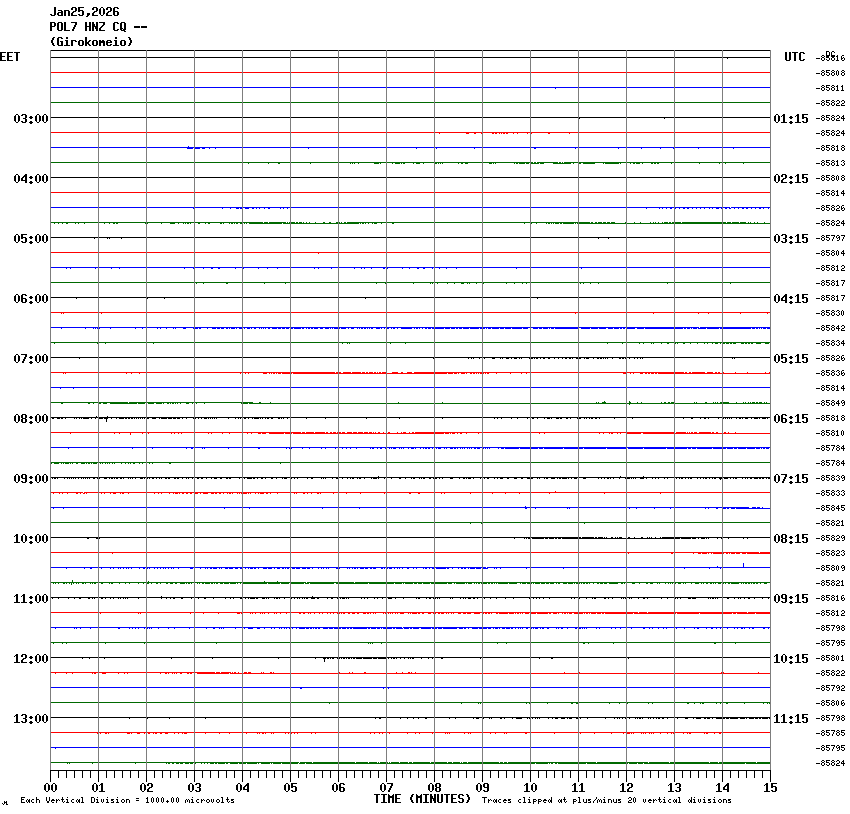Click the 10:00 EET row label
The image size is (850, 814).
(x=30, y=539)
